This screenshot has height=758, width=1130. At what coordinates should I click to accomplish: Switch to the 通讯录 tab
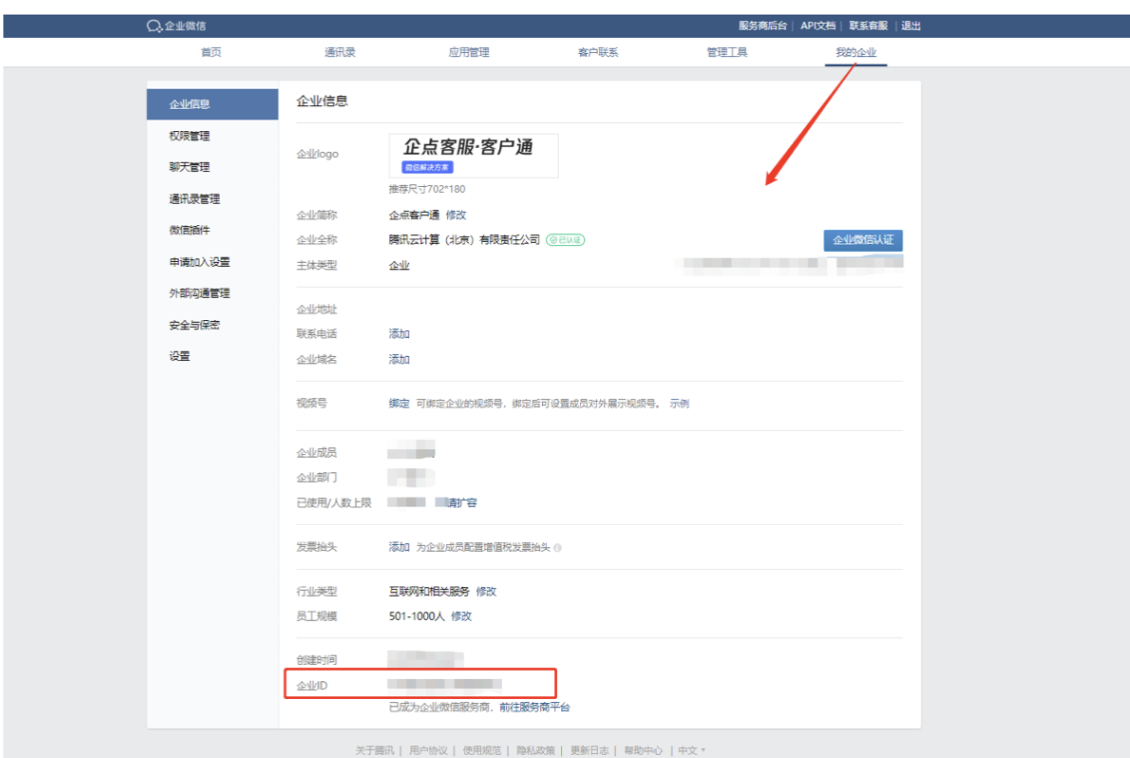tap(339, 53)
